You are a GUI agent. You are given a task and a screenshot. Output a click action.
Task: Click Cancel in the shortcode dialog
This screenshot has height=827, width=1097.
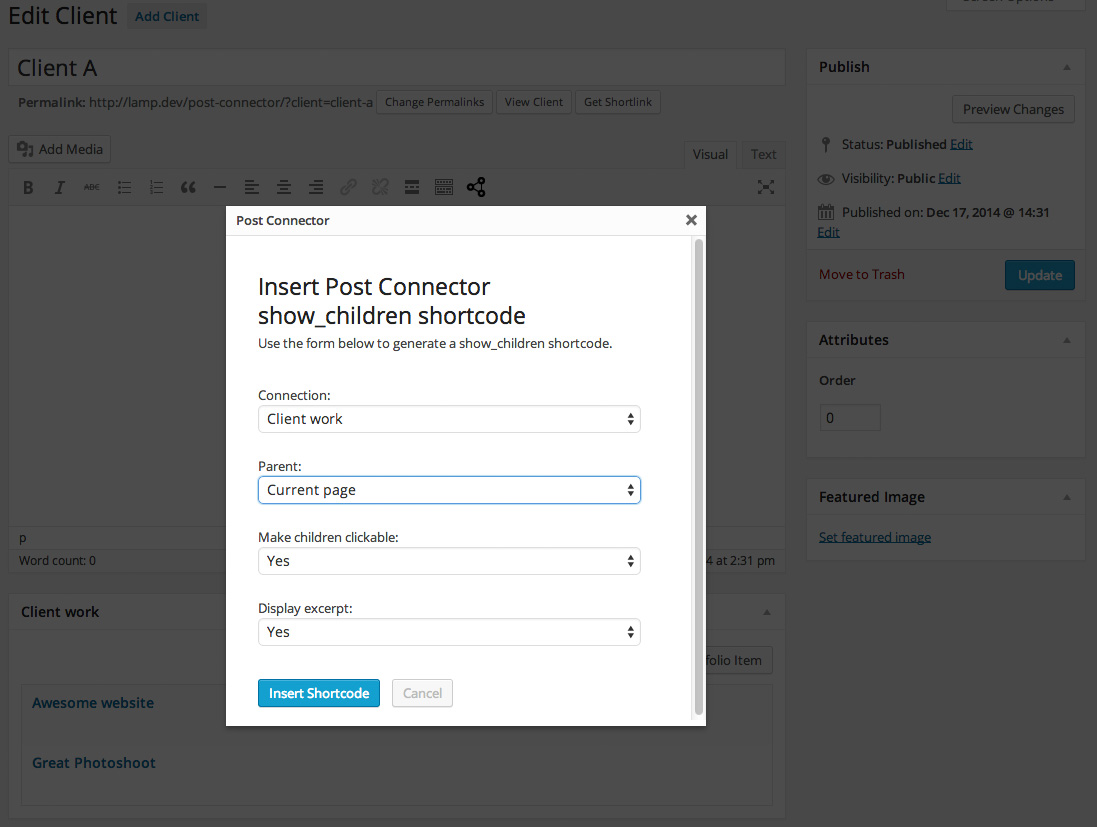[x=423, y=693]
